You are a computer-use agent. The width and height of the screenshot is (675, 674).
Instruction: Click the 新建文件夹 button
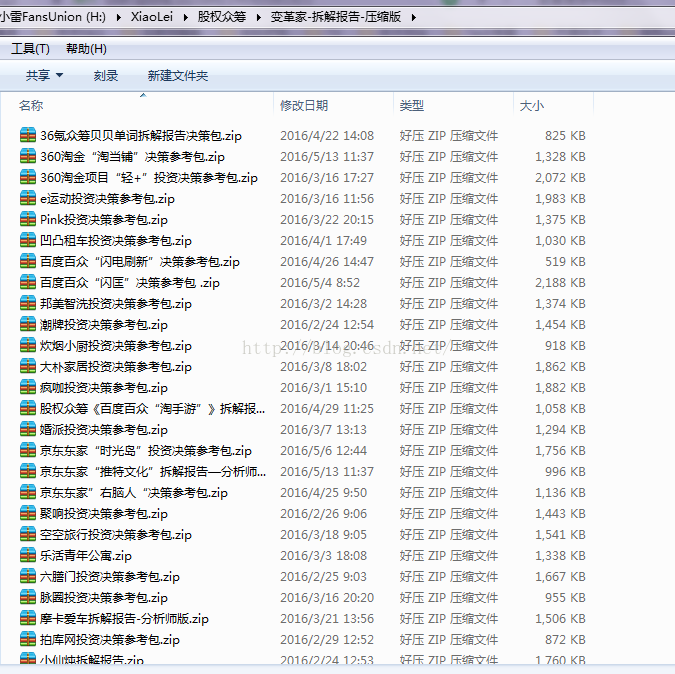click(178, 76)
